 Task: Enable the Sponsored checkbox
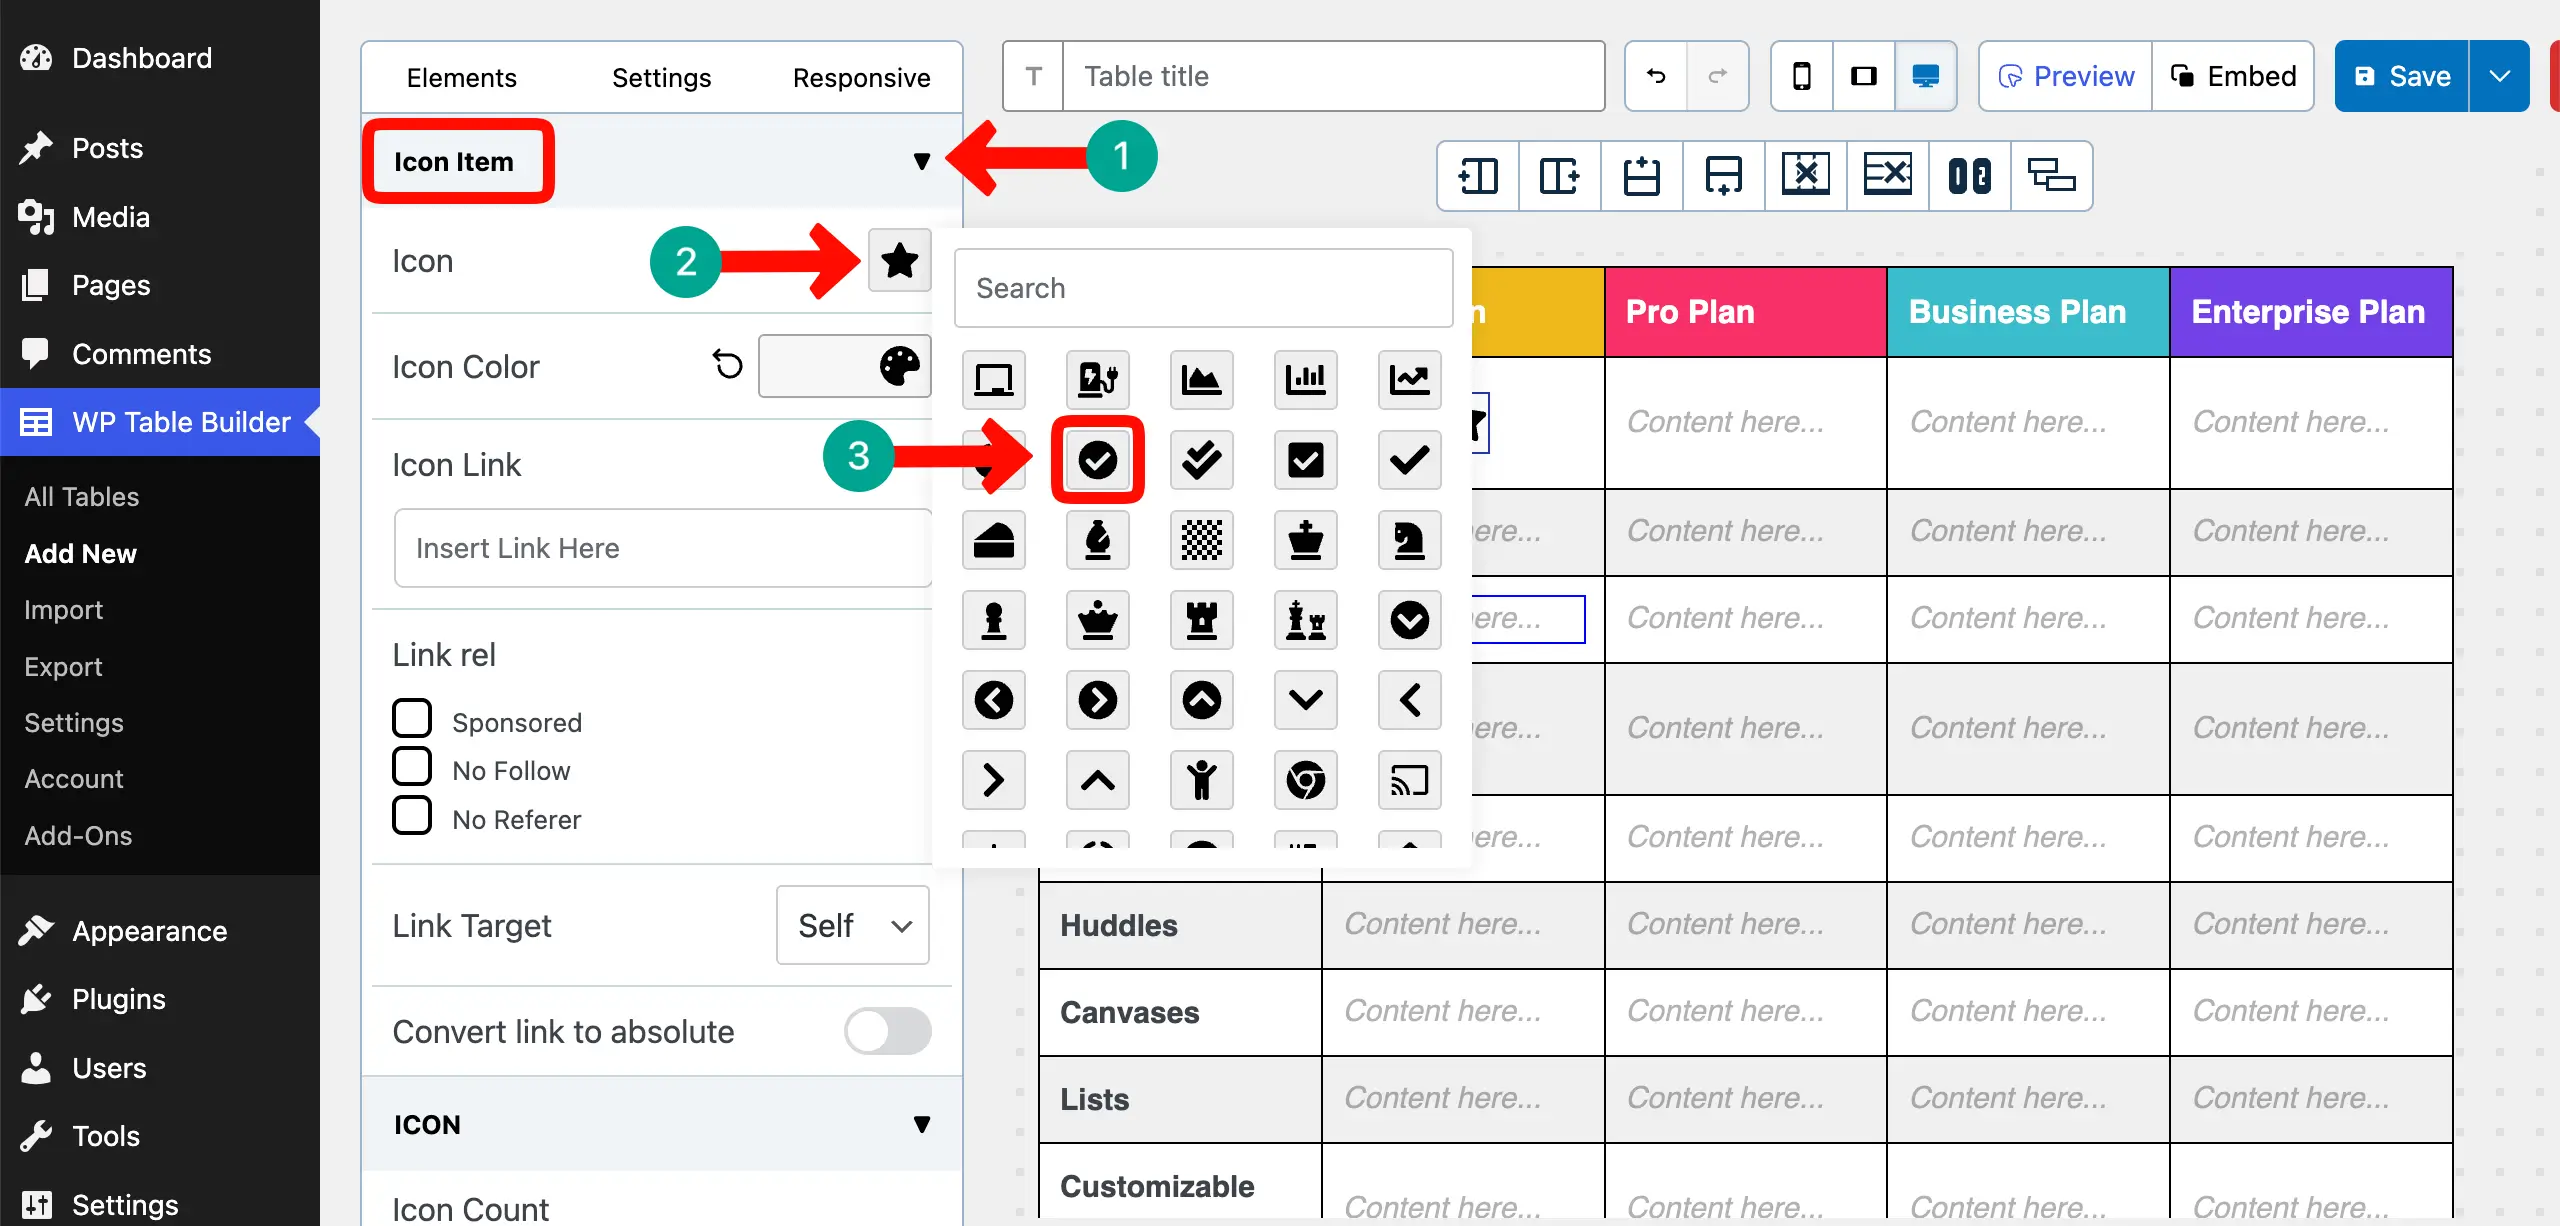412,719
